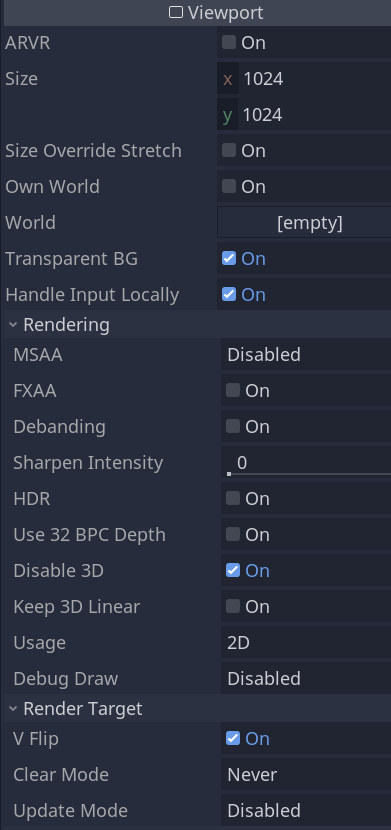Enable HDR rendering checkbox
This screenshot has height=830, width=391.
coord(233,499)
